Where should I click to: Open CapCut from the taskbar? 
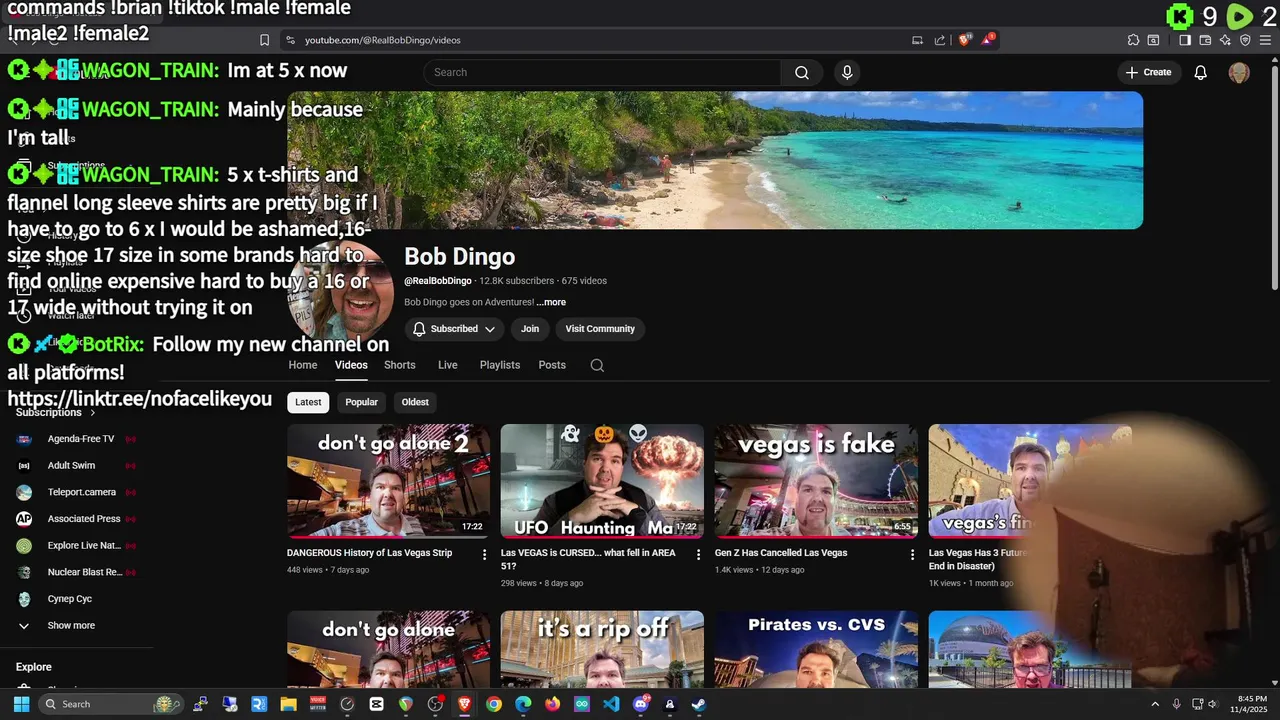tap(376, 704)
